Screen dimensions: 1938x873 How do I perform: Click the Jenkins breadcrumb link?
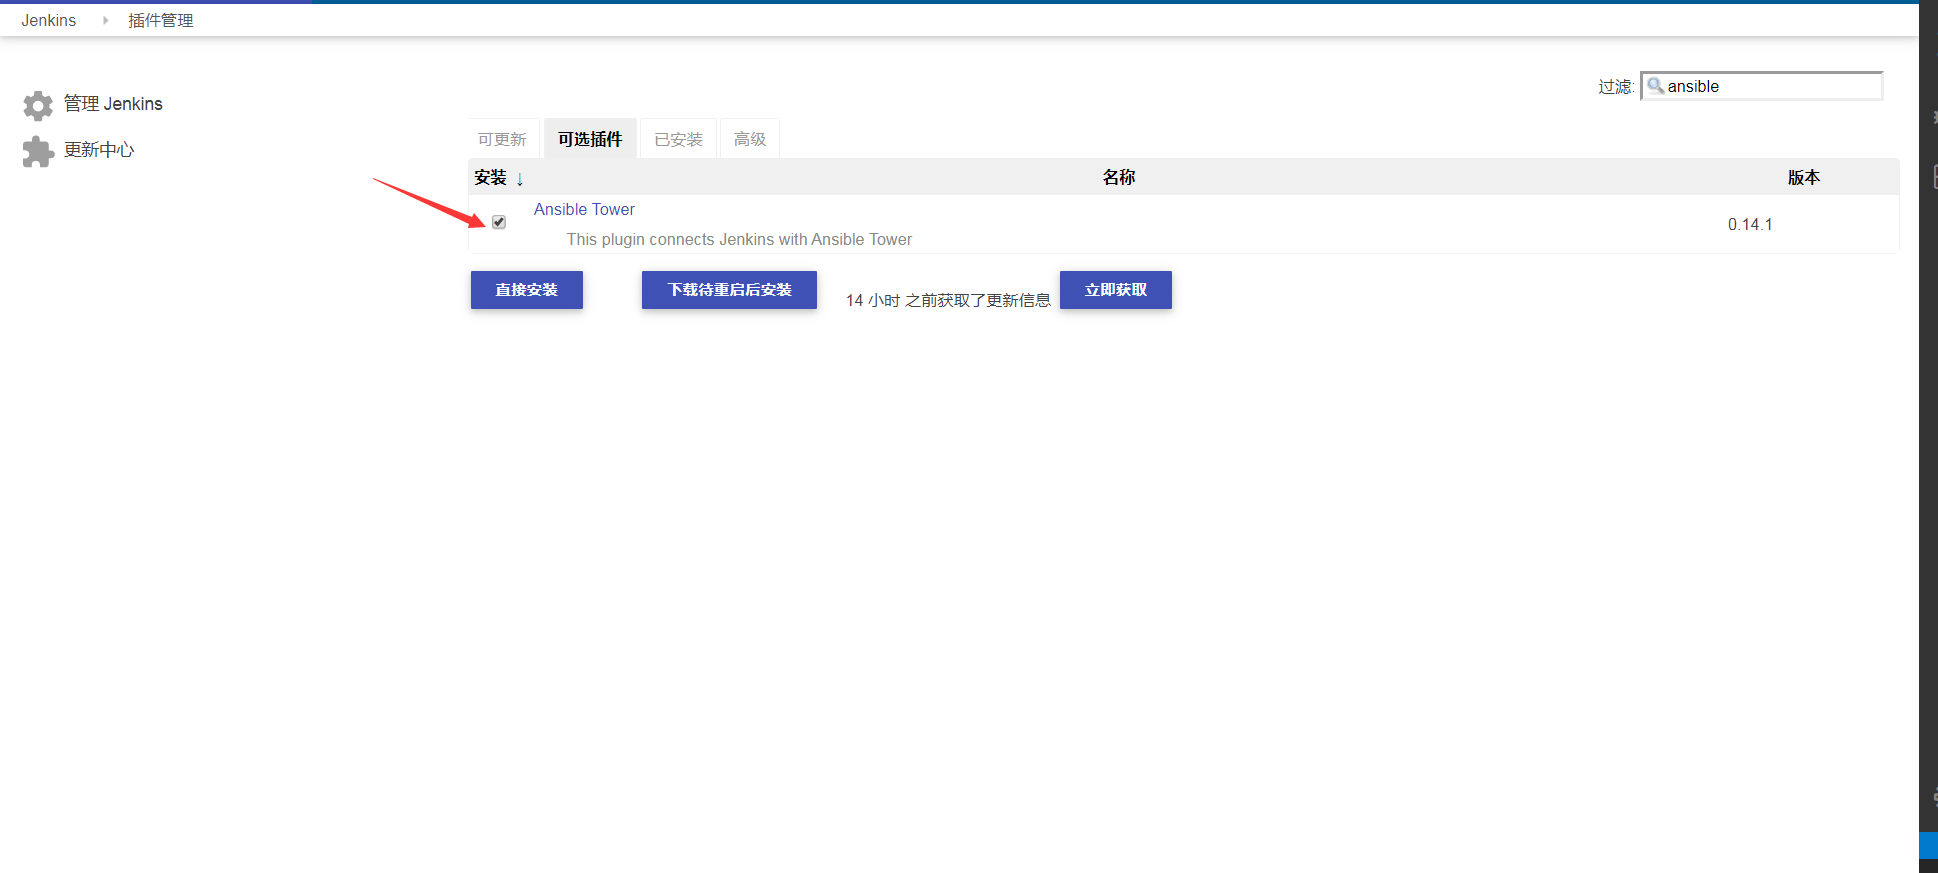point(49,20)
